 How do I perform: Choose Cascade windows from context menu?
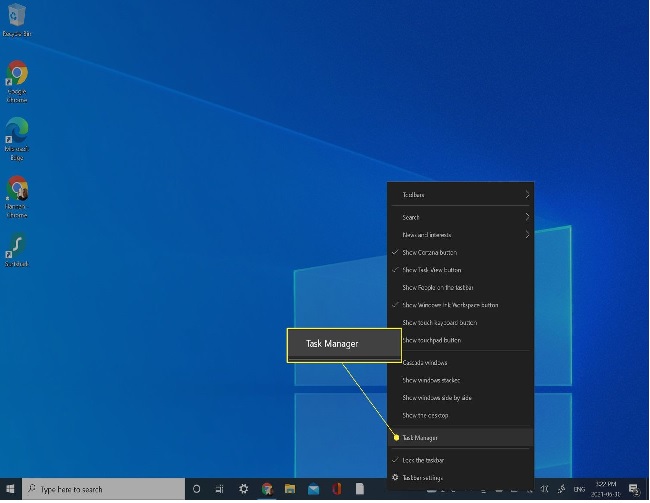pyautogui.click(x=461, y=362)
